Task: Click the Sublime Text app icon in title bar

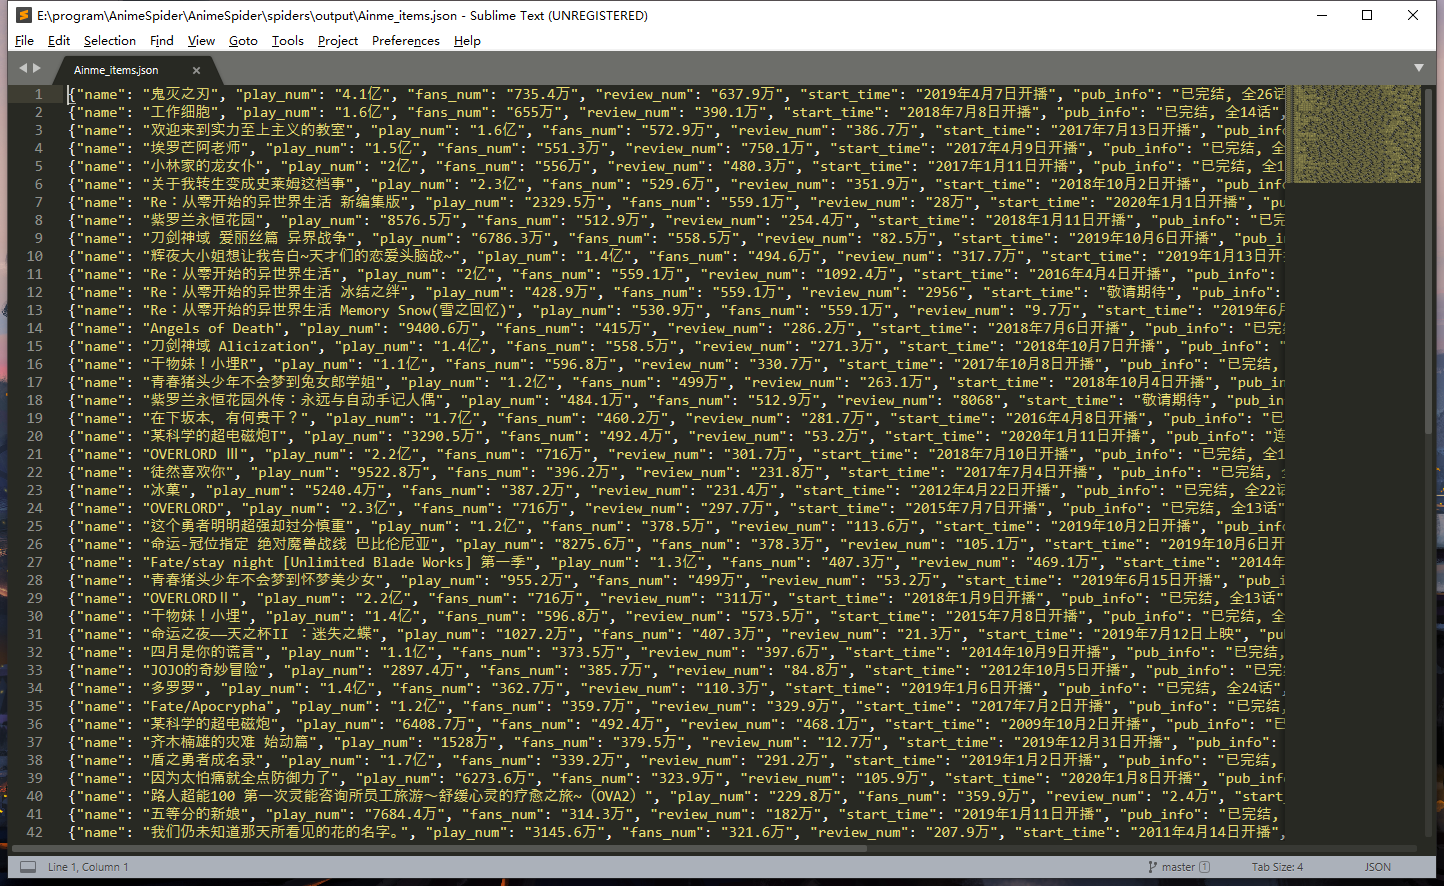Action: [23, 15]
